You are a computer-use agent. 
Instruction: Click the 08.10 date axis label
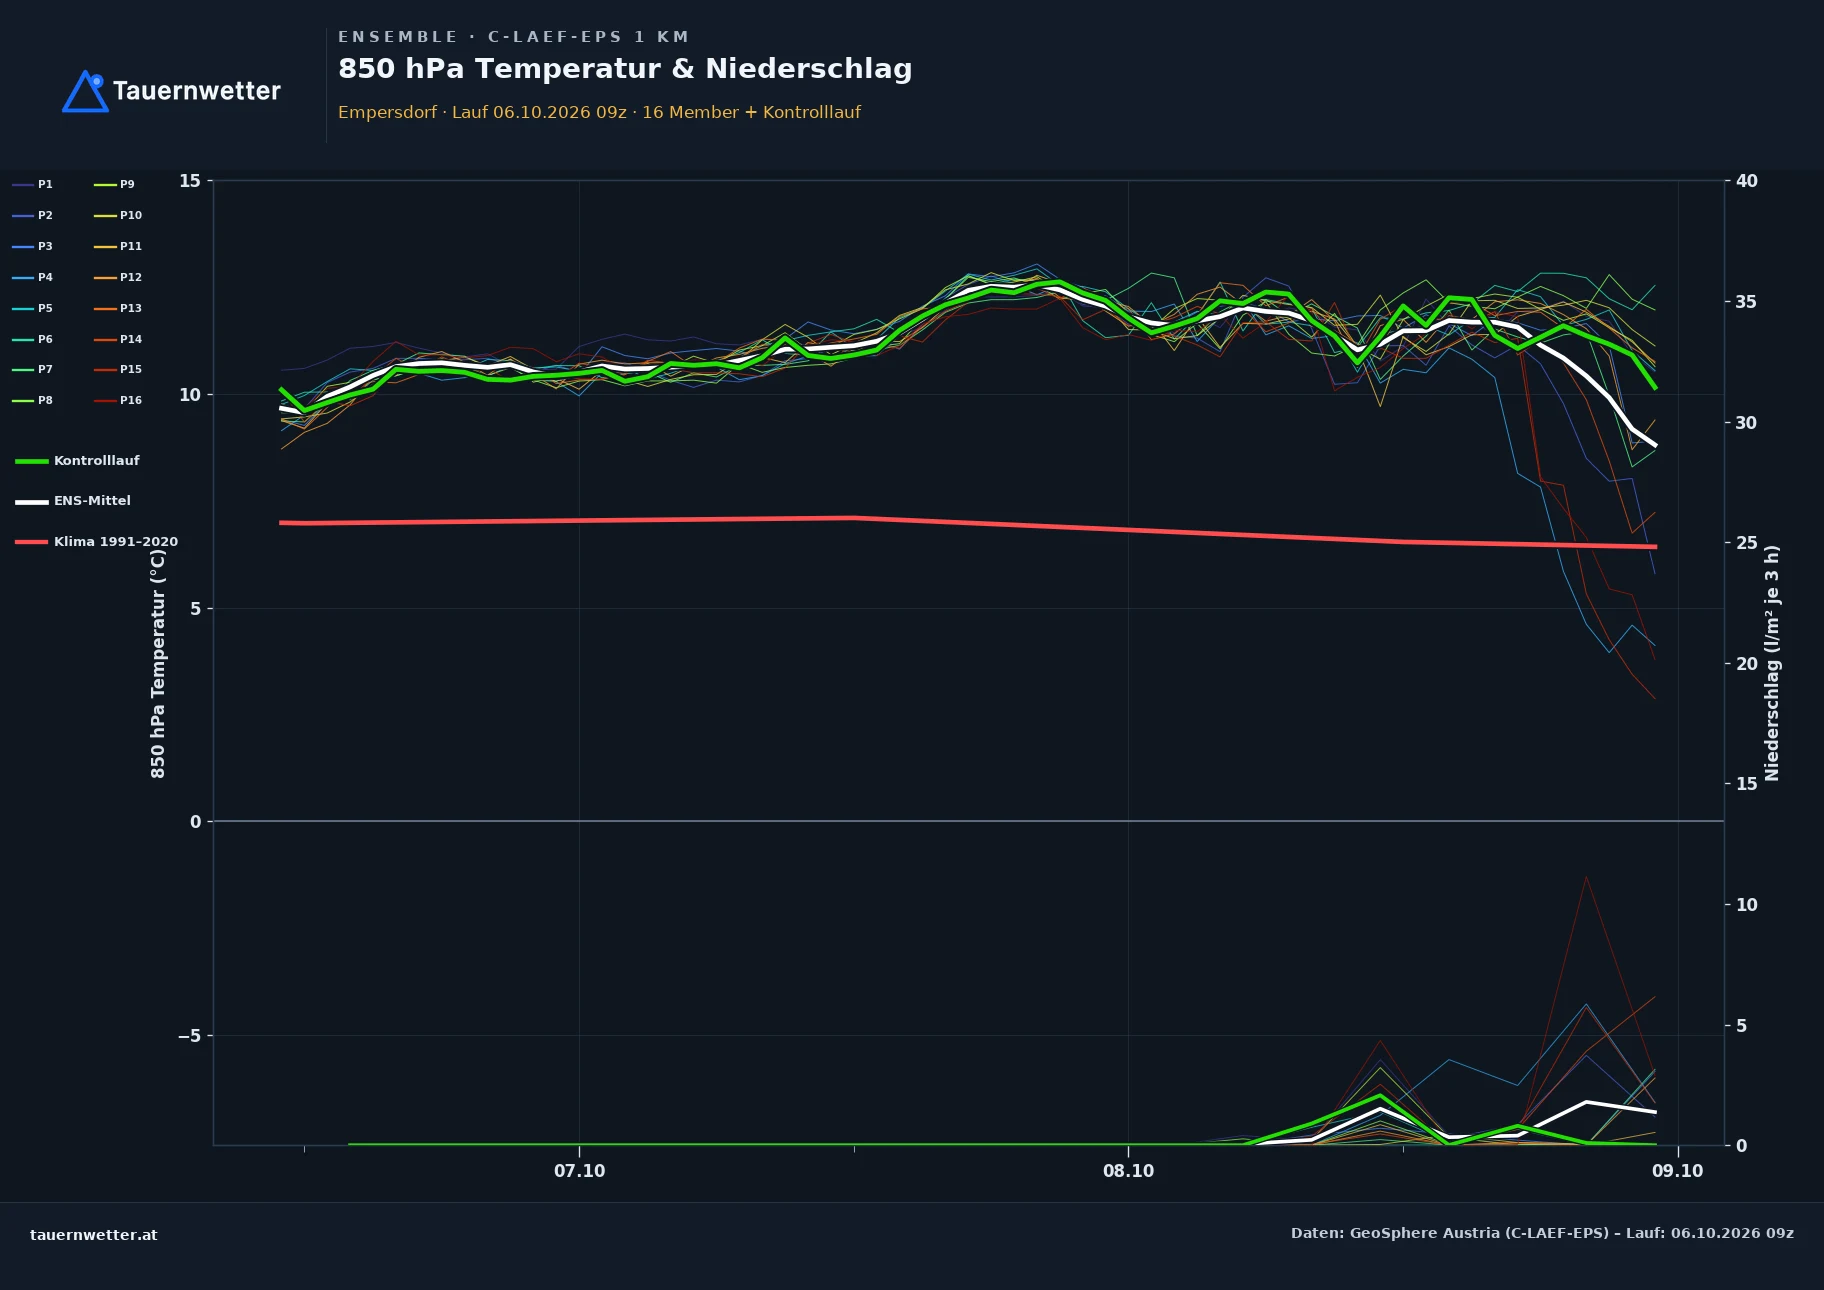click(x=1128, y=1171)
